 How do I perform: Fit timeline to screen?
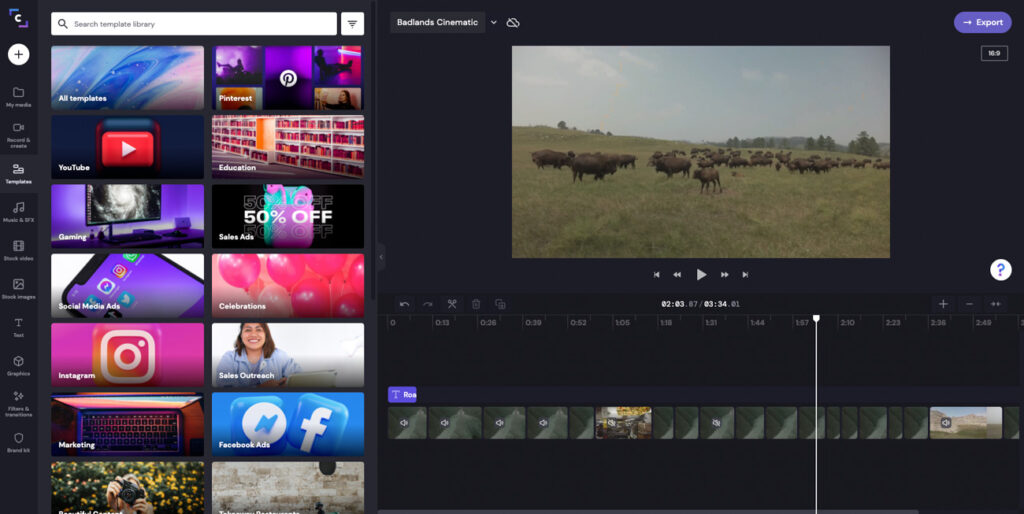point(995,304)
